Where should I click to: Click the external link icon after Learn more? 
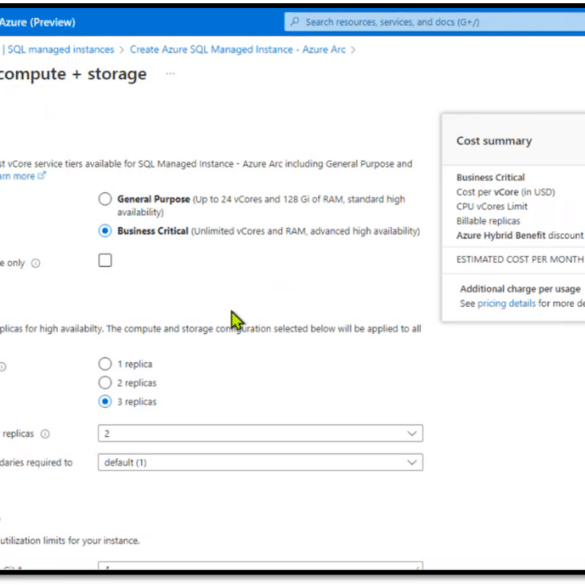42,175
